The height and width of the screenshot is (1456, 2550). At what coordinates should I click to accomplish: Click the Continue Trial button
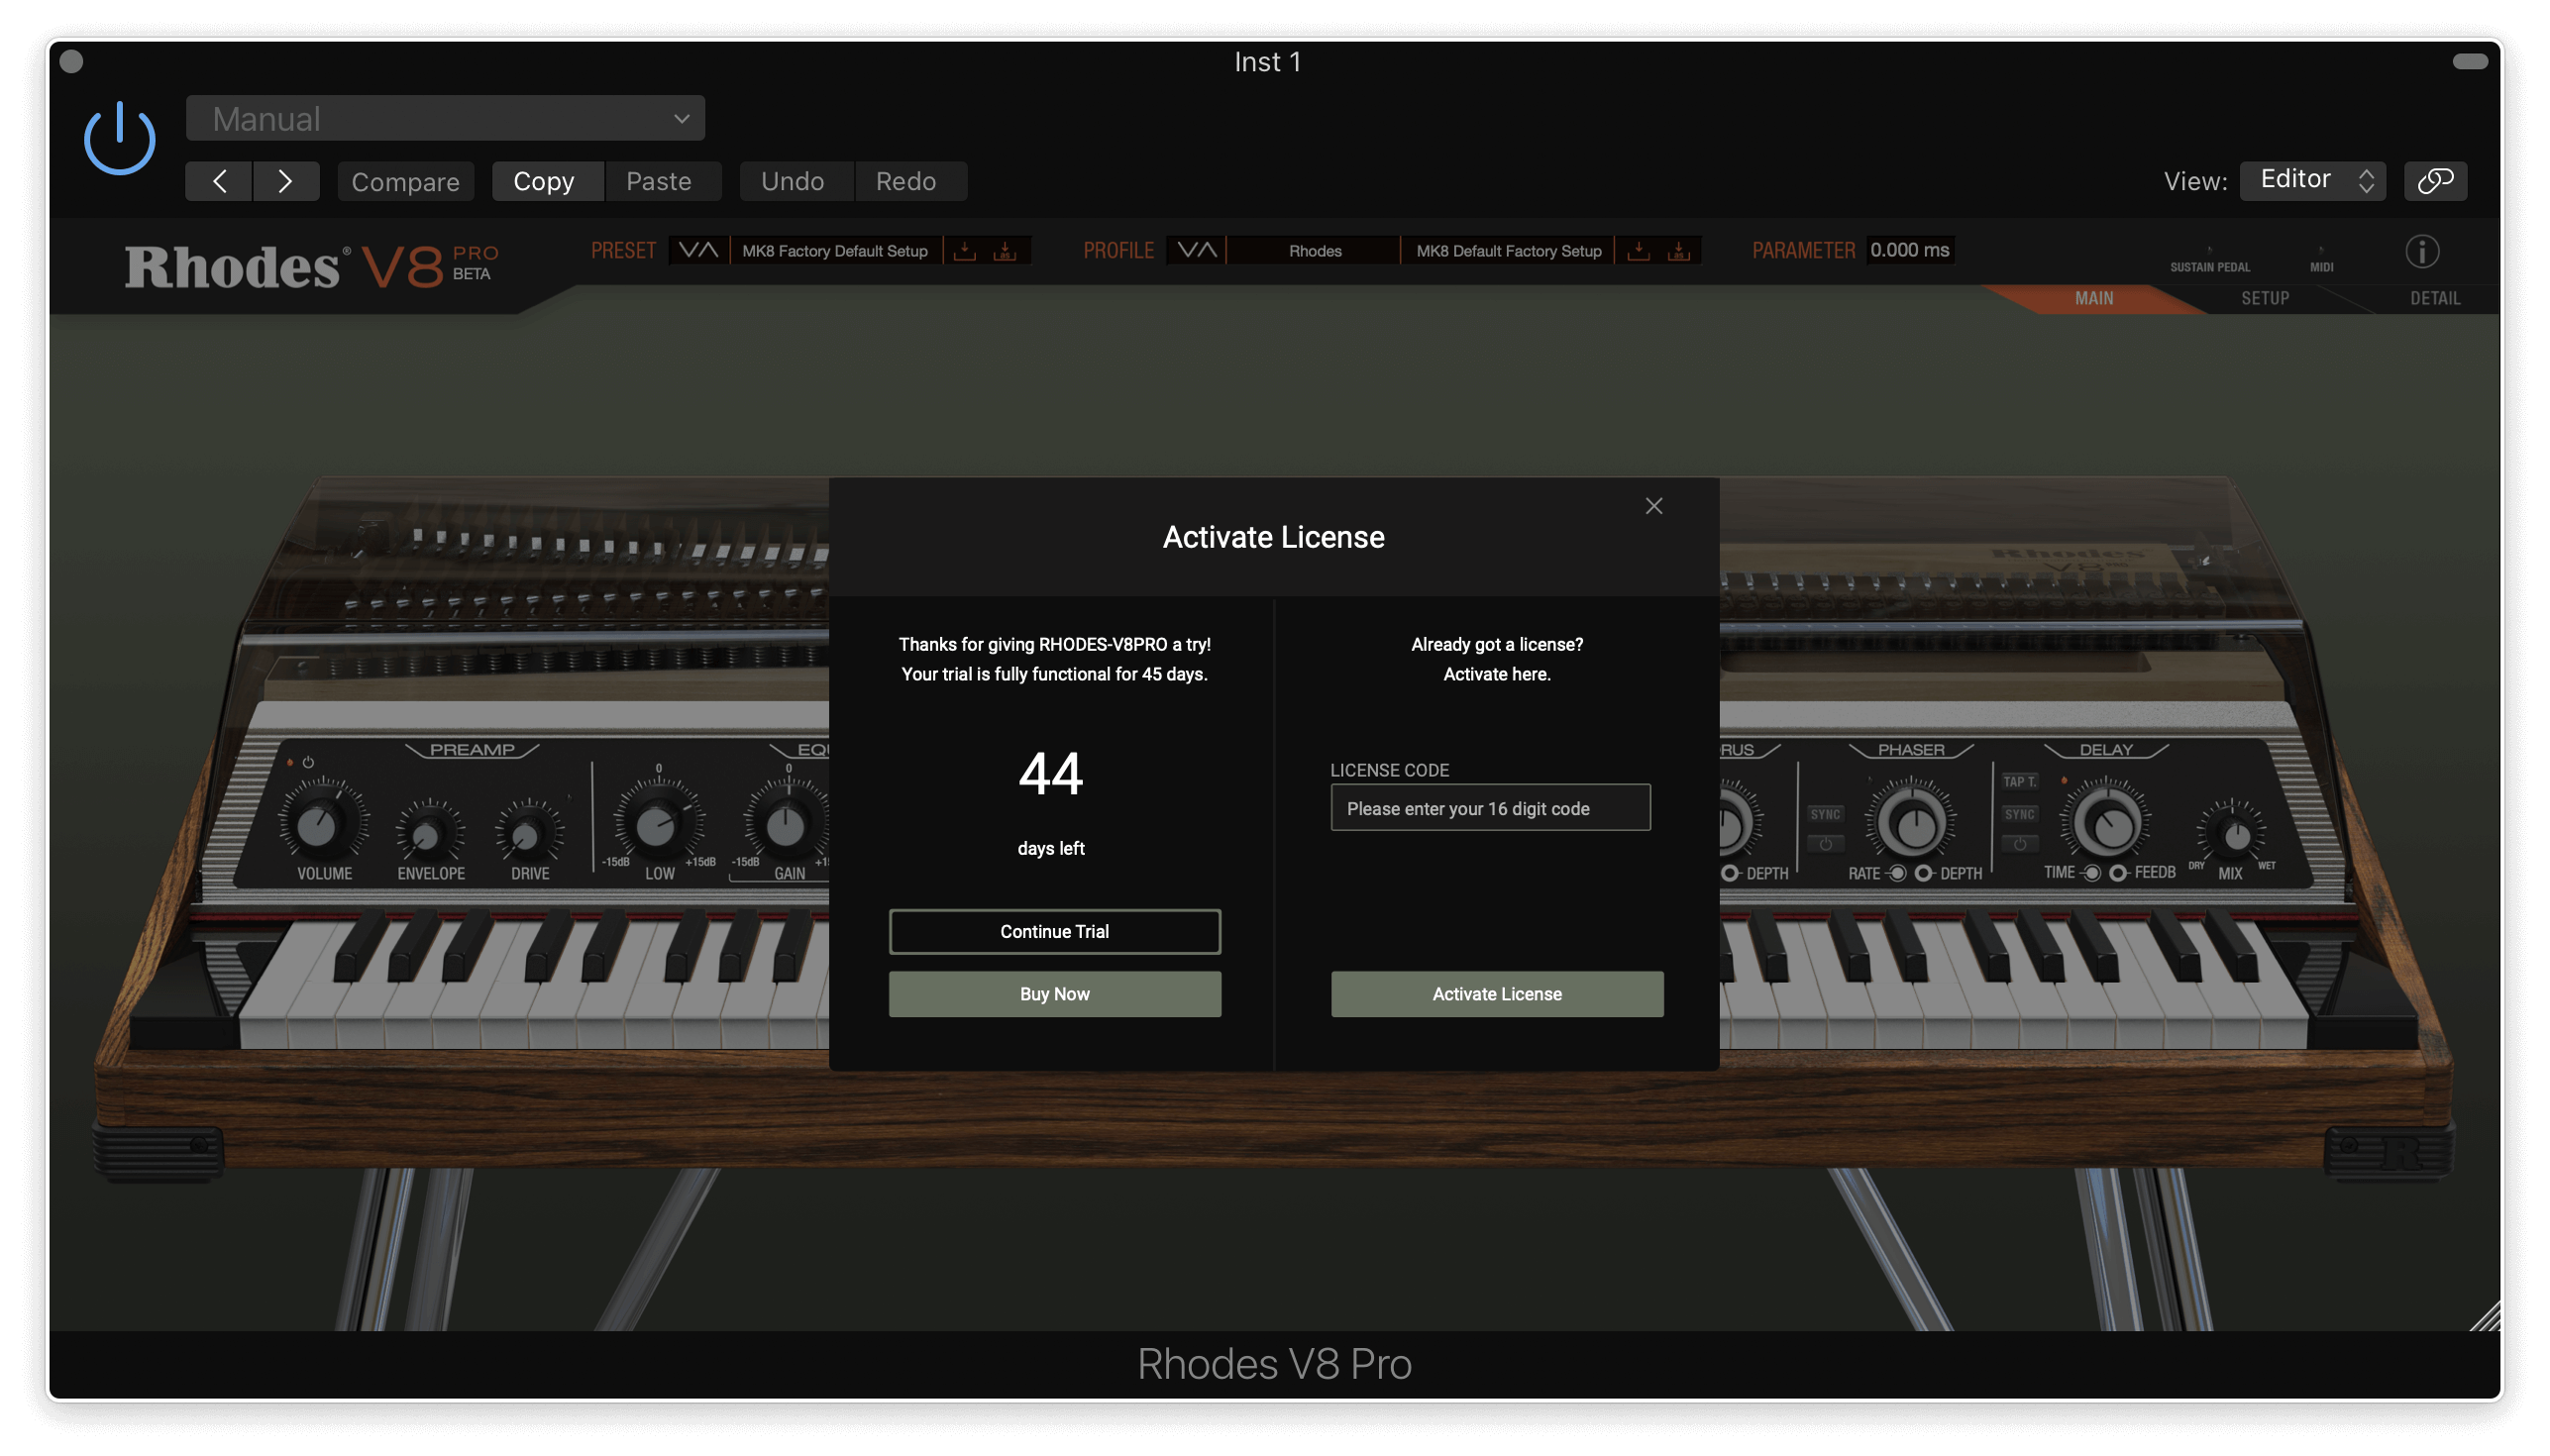1054,931
